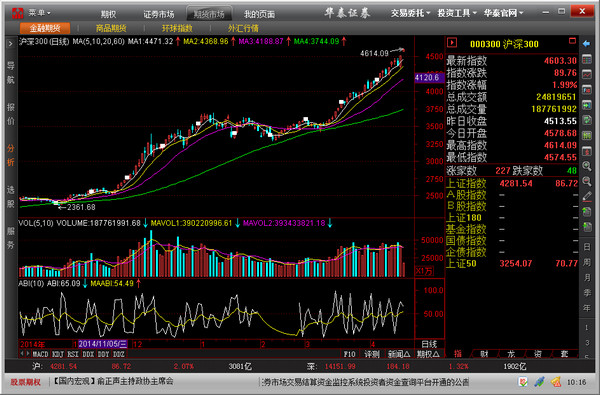Switch to monthly (月) period

[x=587, y=277]
